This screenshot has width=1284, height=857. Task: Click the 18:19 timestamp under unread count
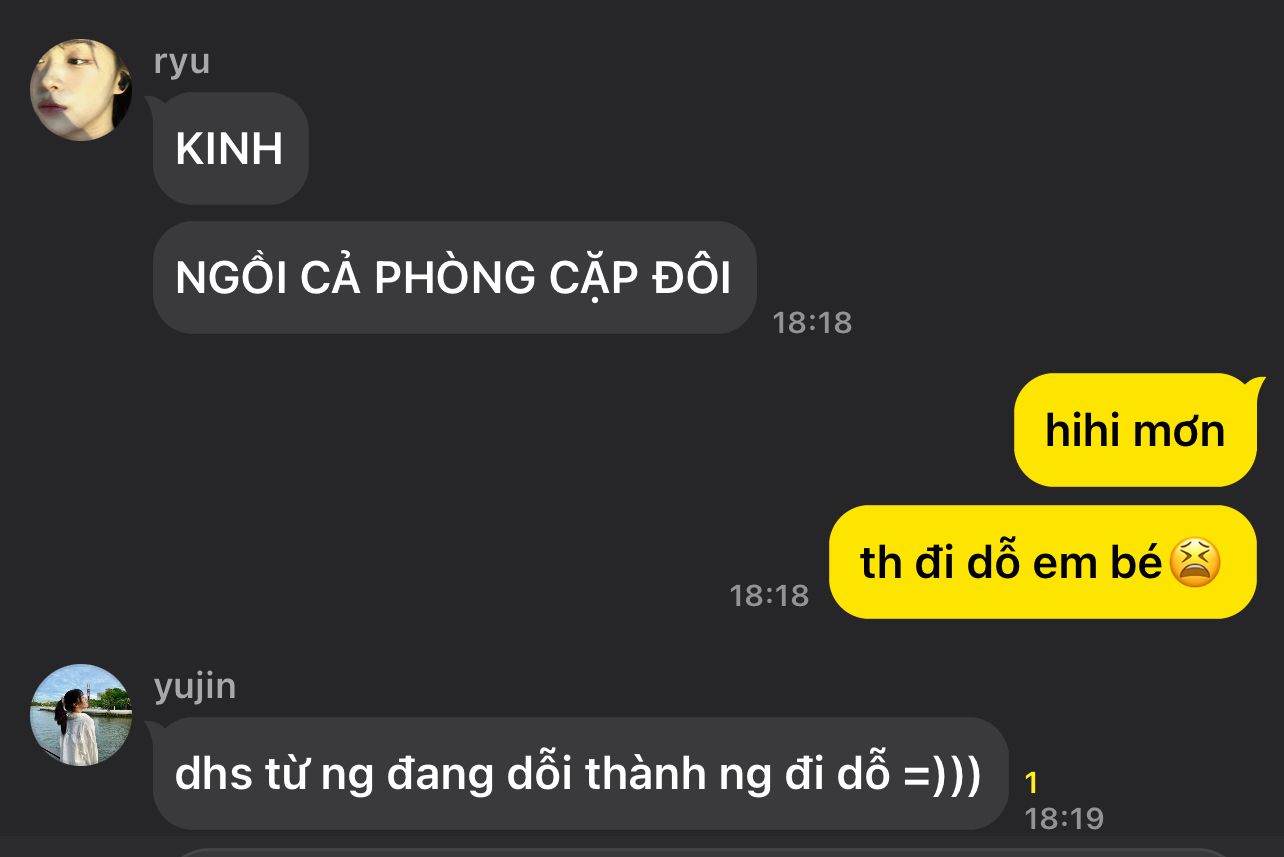(1064, 819)
